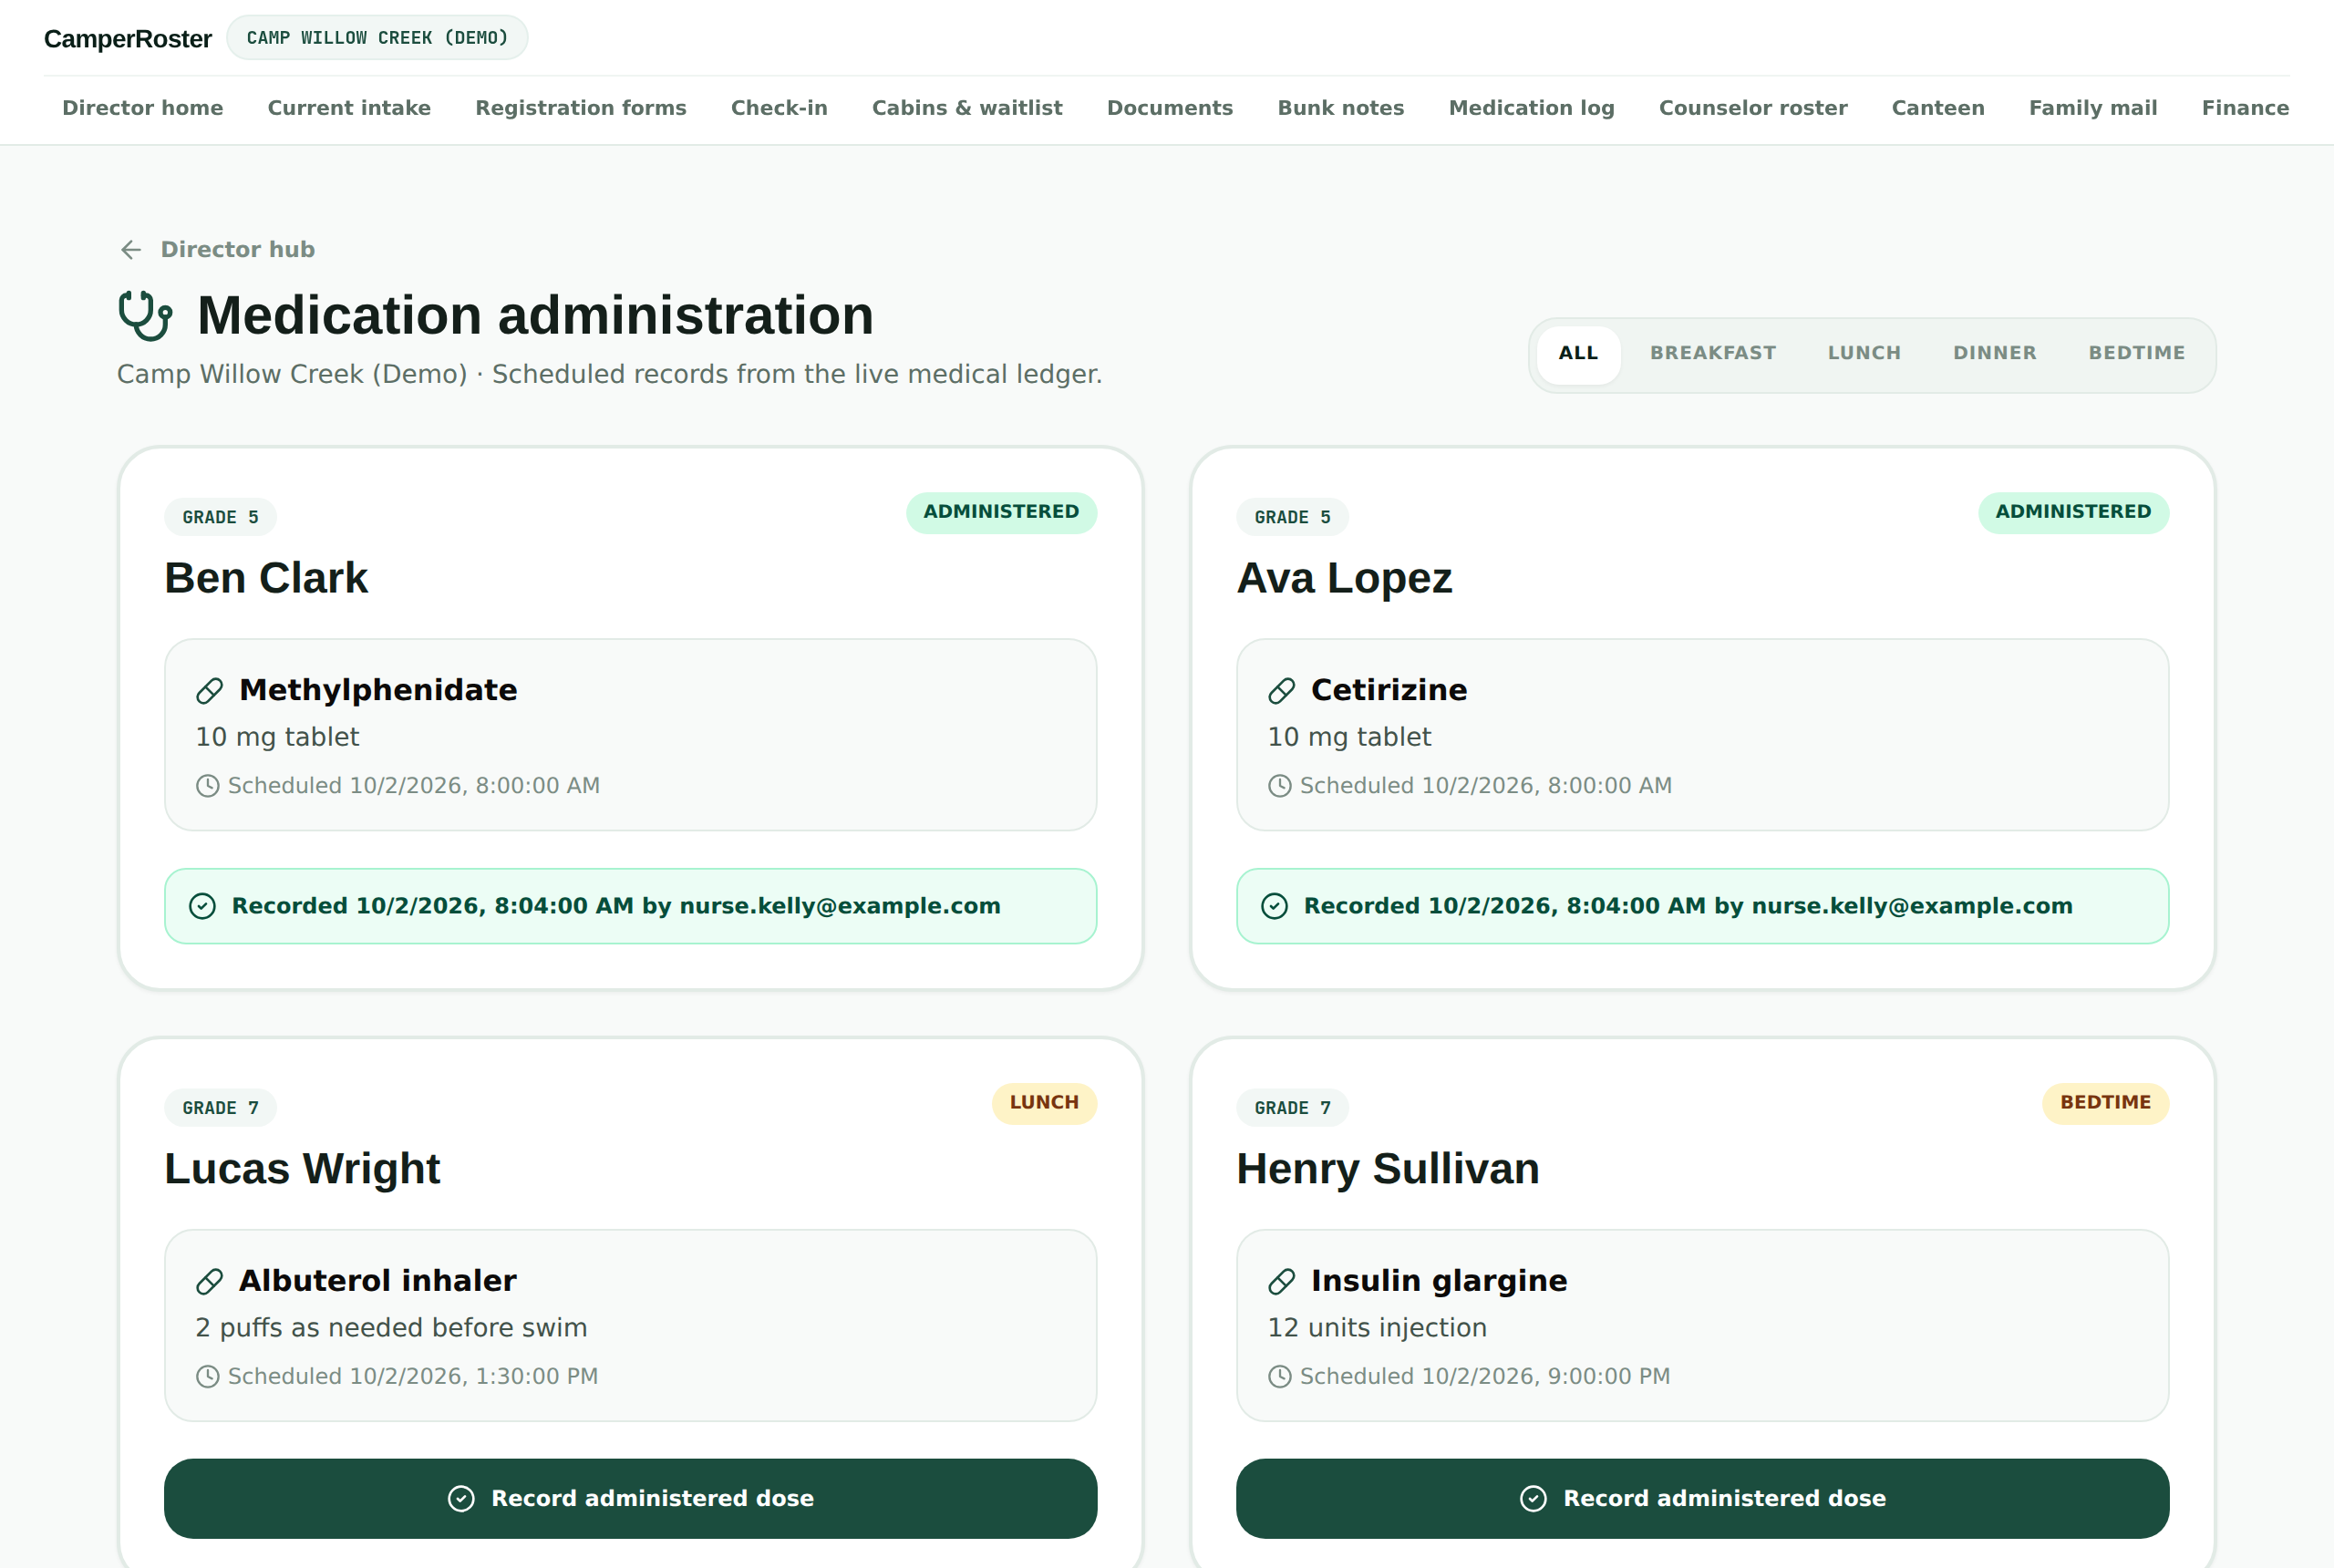Click the stethoscope icon by Medication administration
Viewport: 2334px width, 1568px height.
145,316
